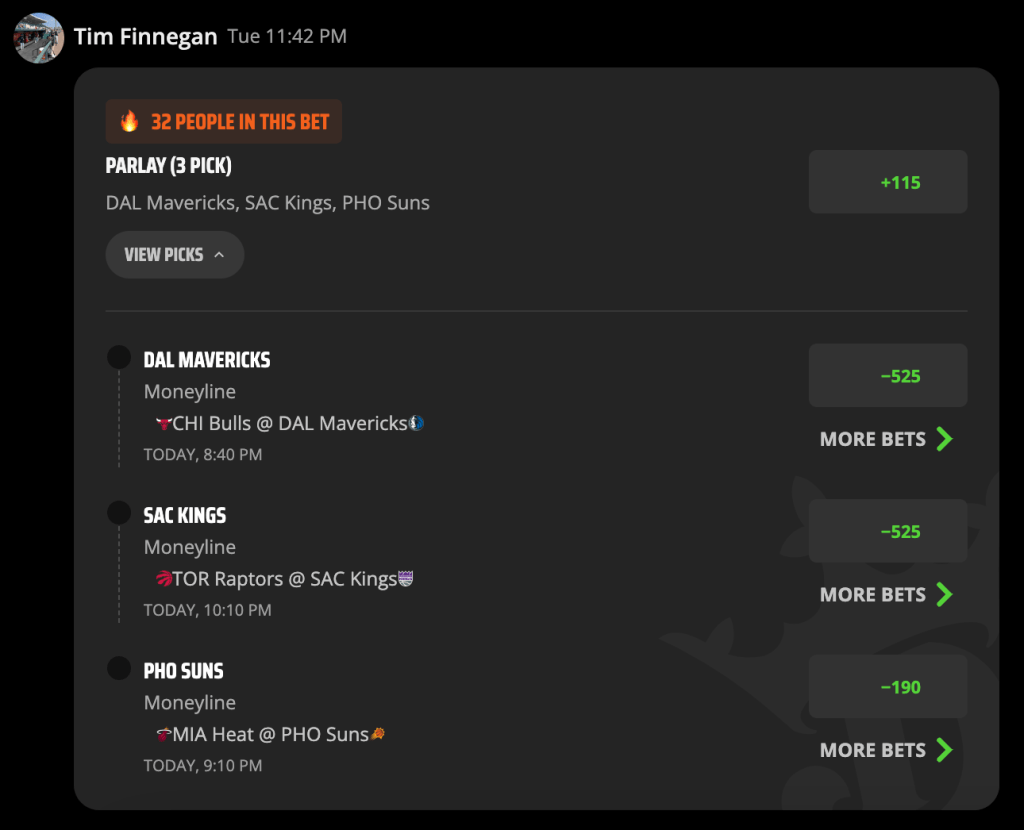Click the Phoenix Suns logo icon
Screen dimensions: 1024x830
[x=377, y=734]
